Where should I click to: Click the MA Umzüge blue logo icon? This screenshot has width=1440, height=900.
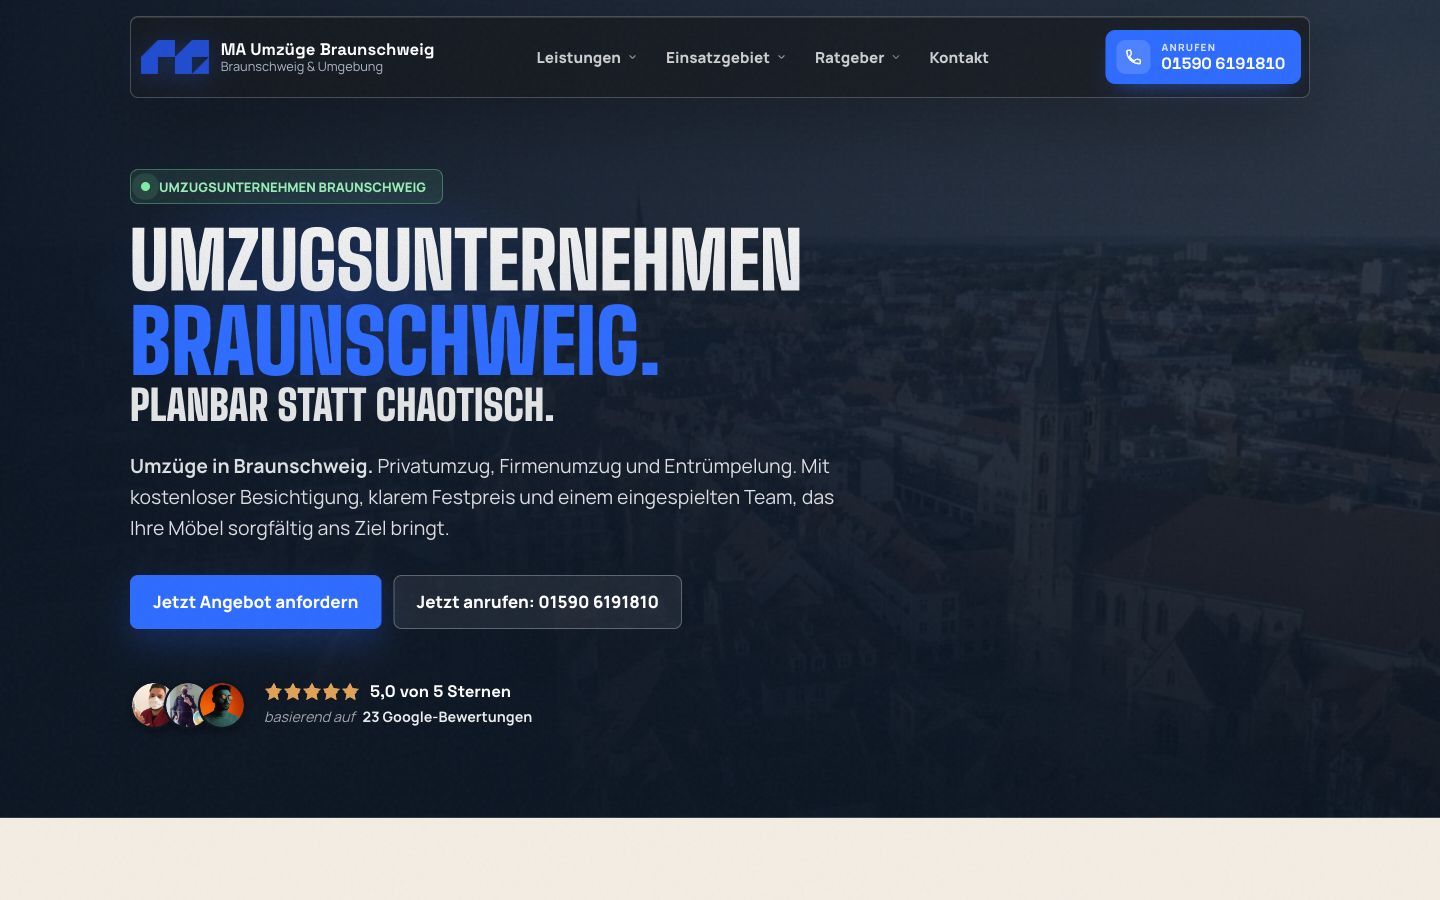(175, 57)
